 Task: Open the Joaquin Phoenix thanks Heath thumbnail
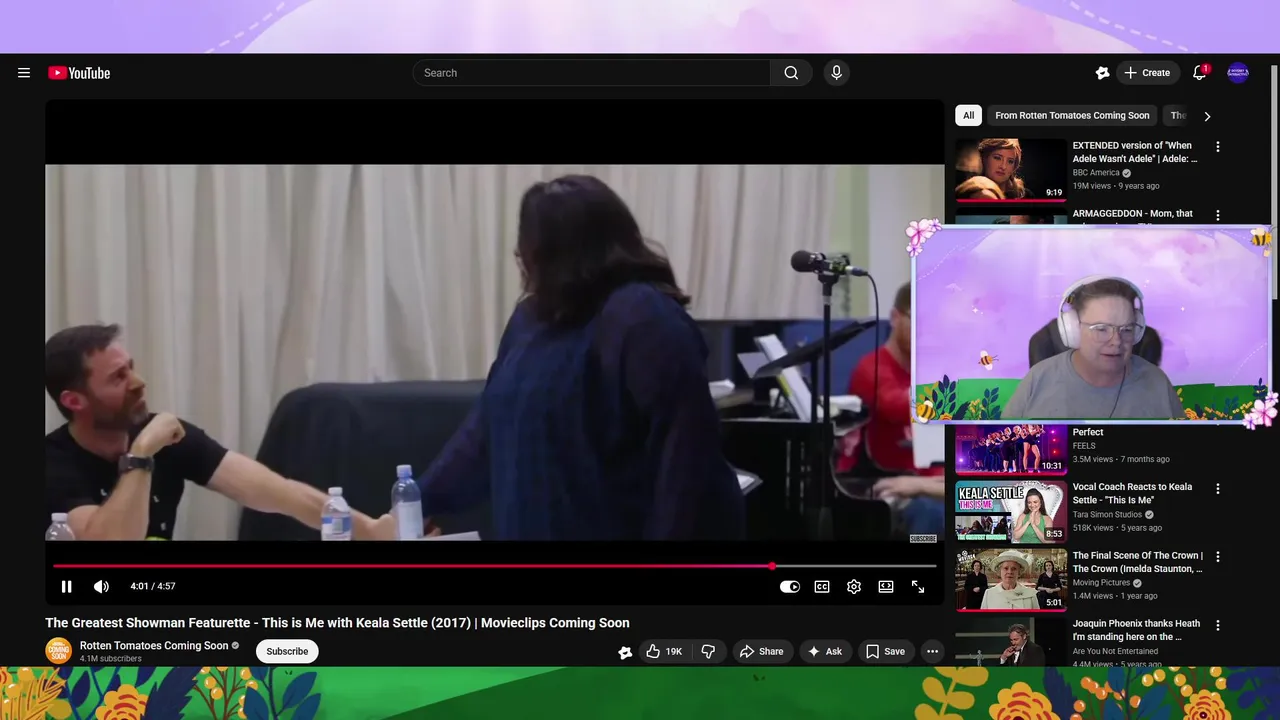(x=1011, y=641)
